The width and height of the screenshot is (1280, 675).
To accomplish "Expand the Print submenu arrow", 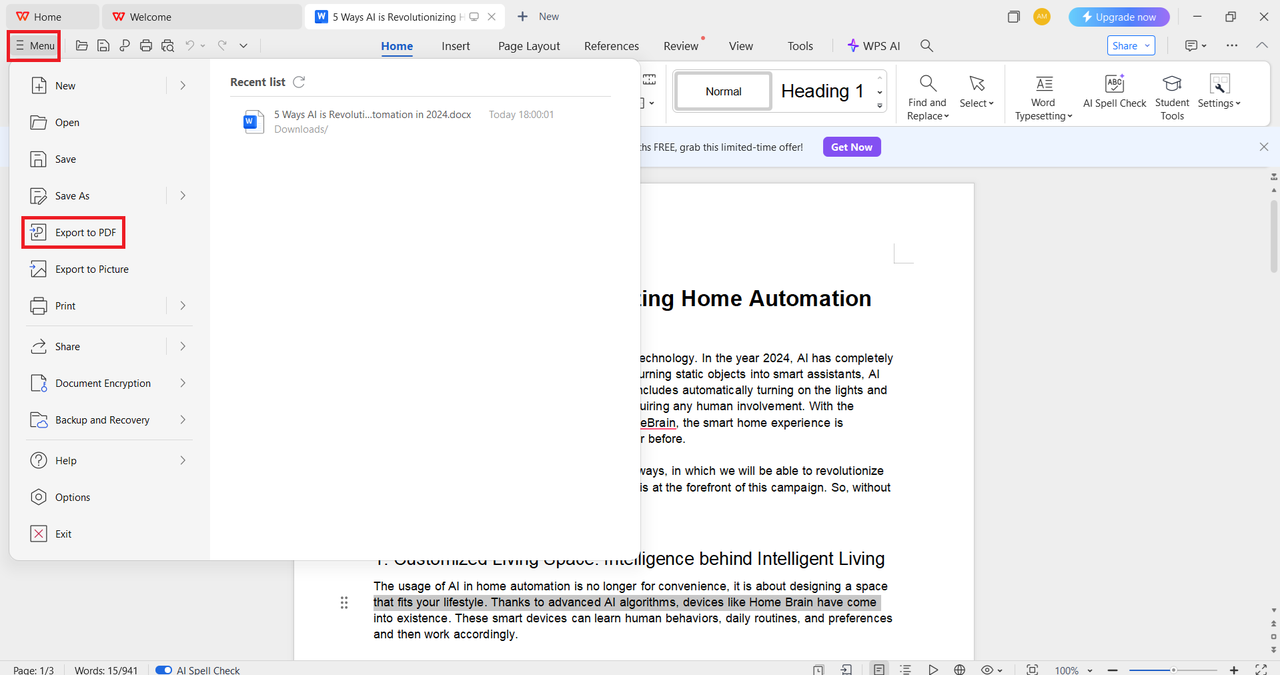I will tap(183, 306).
